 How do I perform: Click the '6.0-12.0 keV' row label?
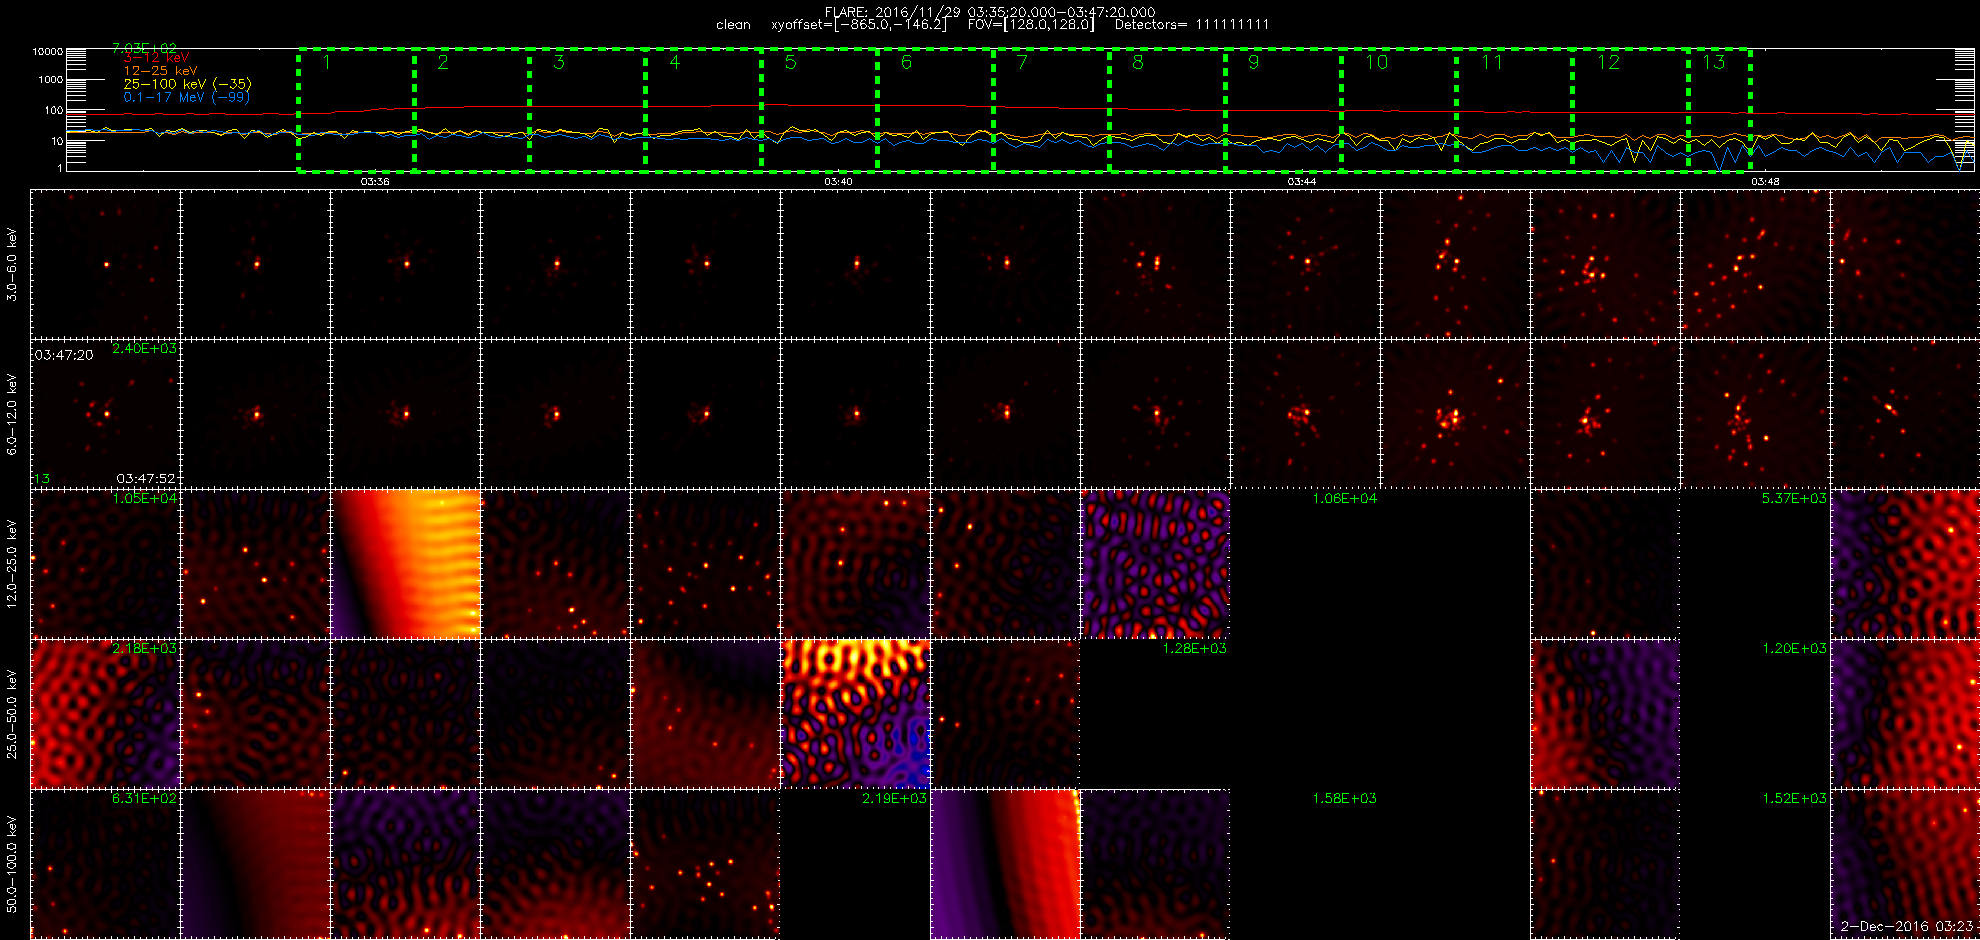(x=12, y=414)
